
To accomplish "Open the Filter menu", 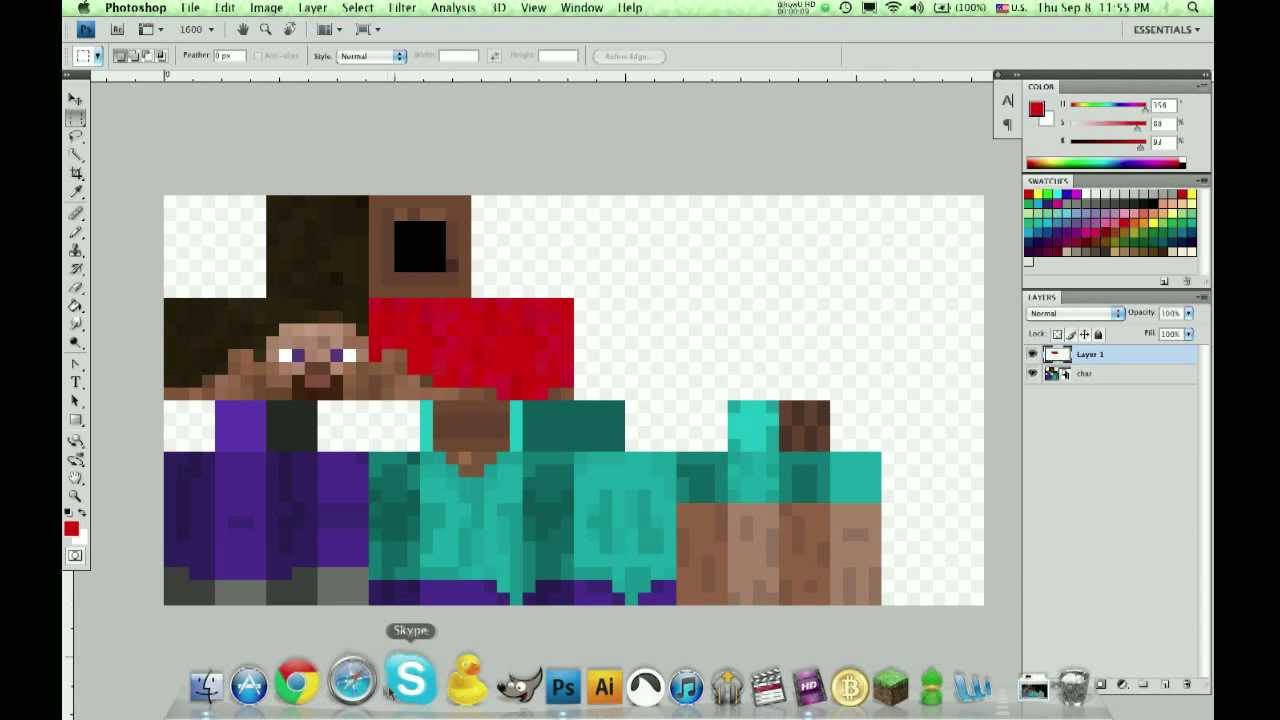I will pyautogui.click(x=402, y=8).
